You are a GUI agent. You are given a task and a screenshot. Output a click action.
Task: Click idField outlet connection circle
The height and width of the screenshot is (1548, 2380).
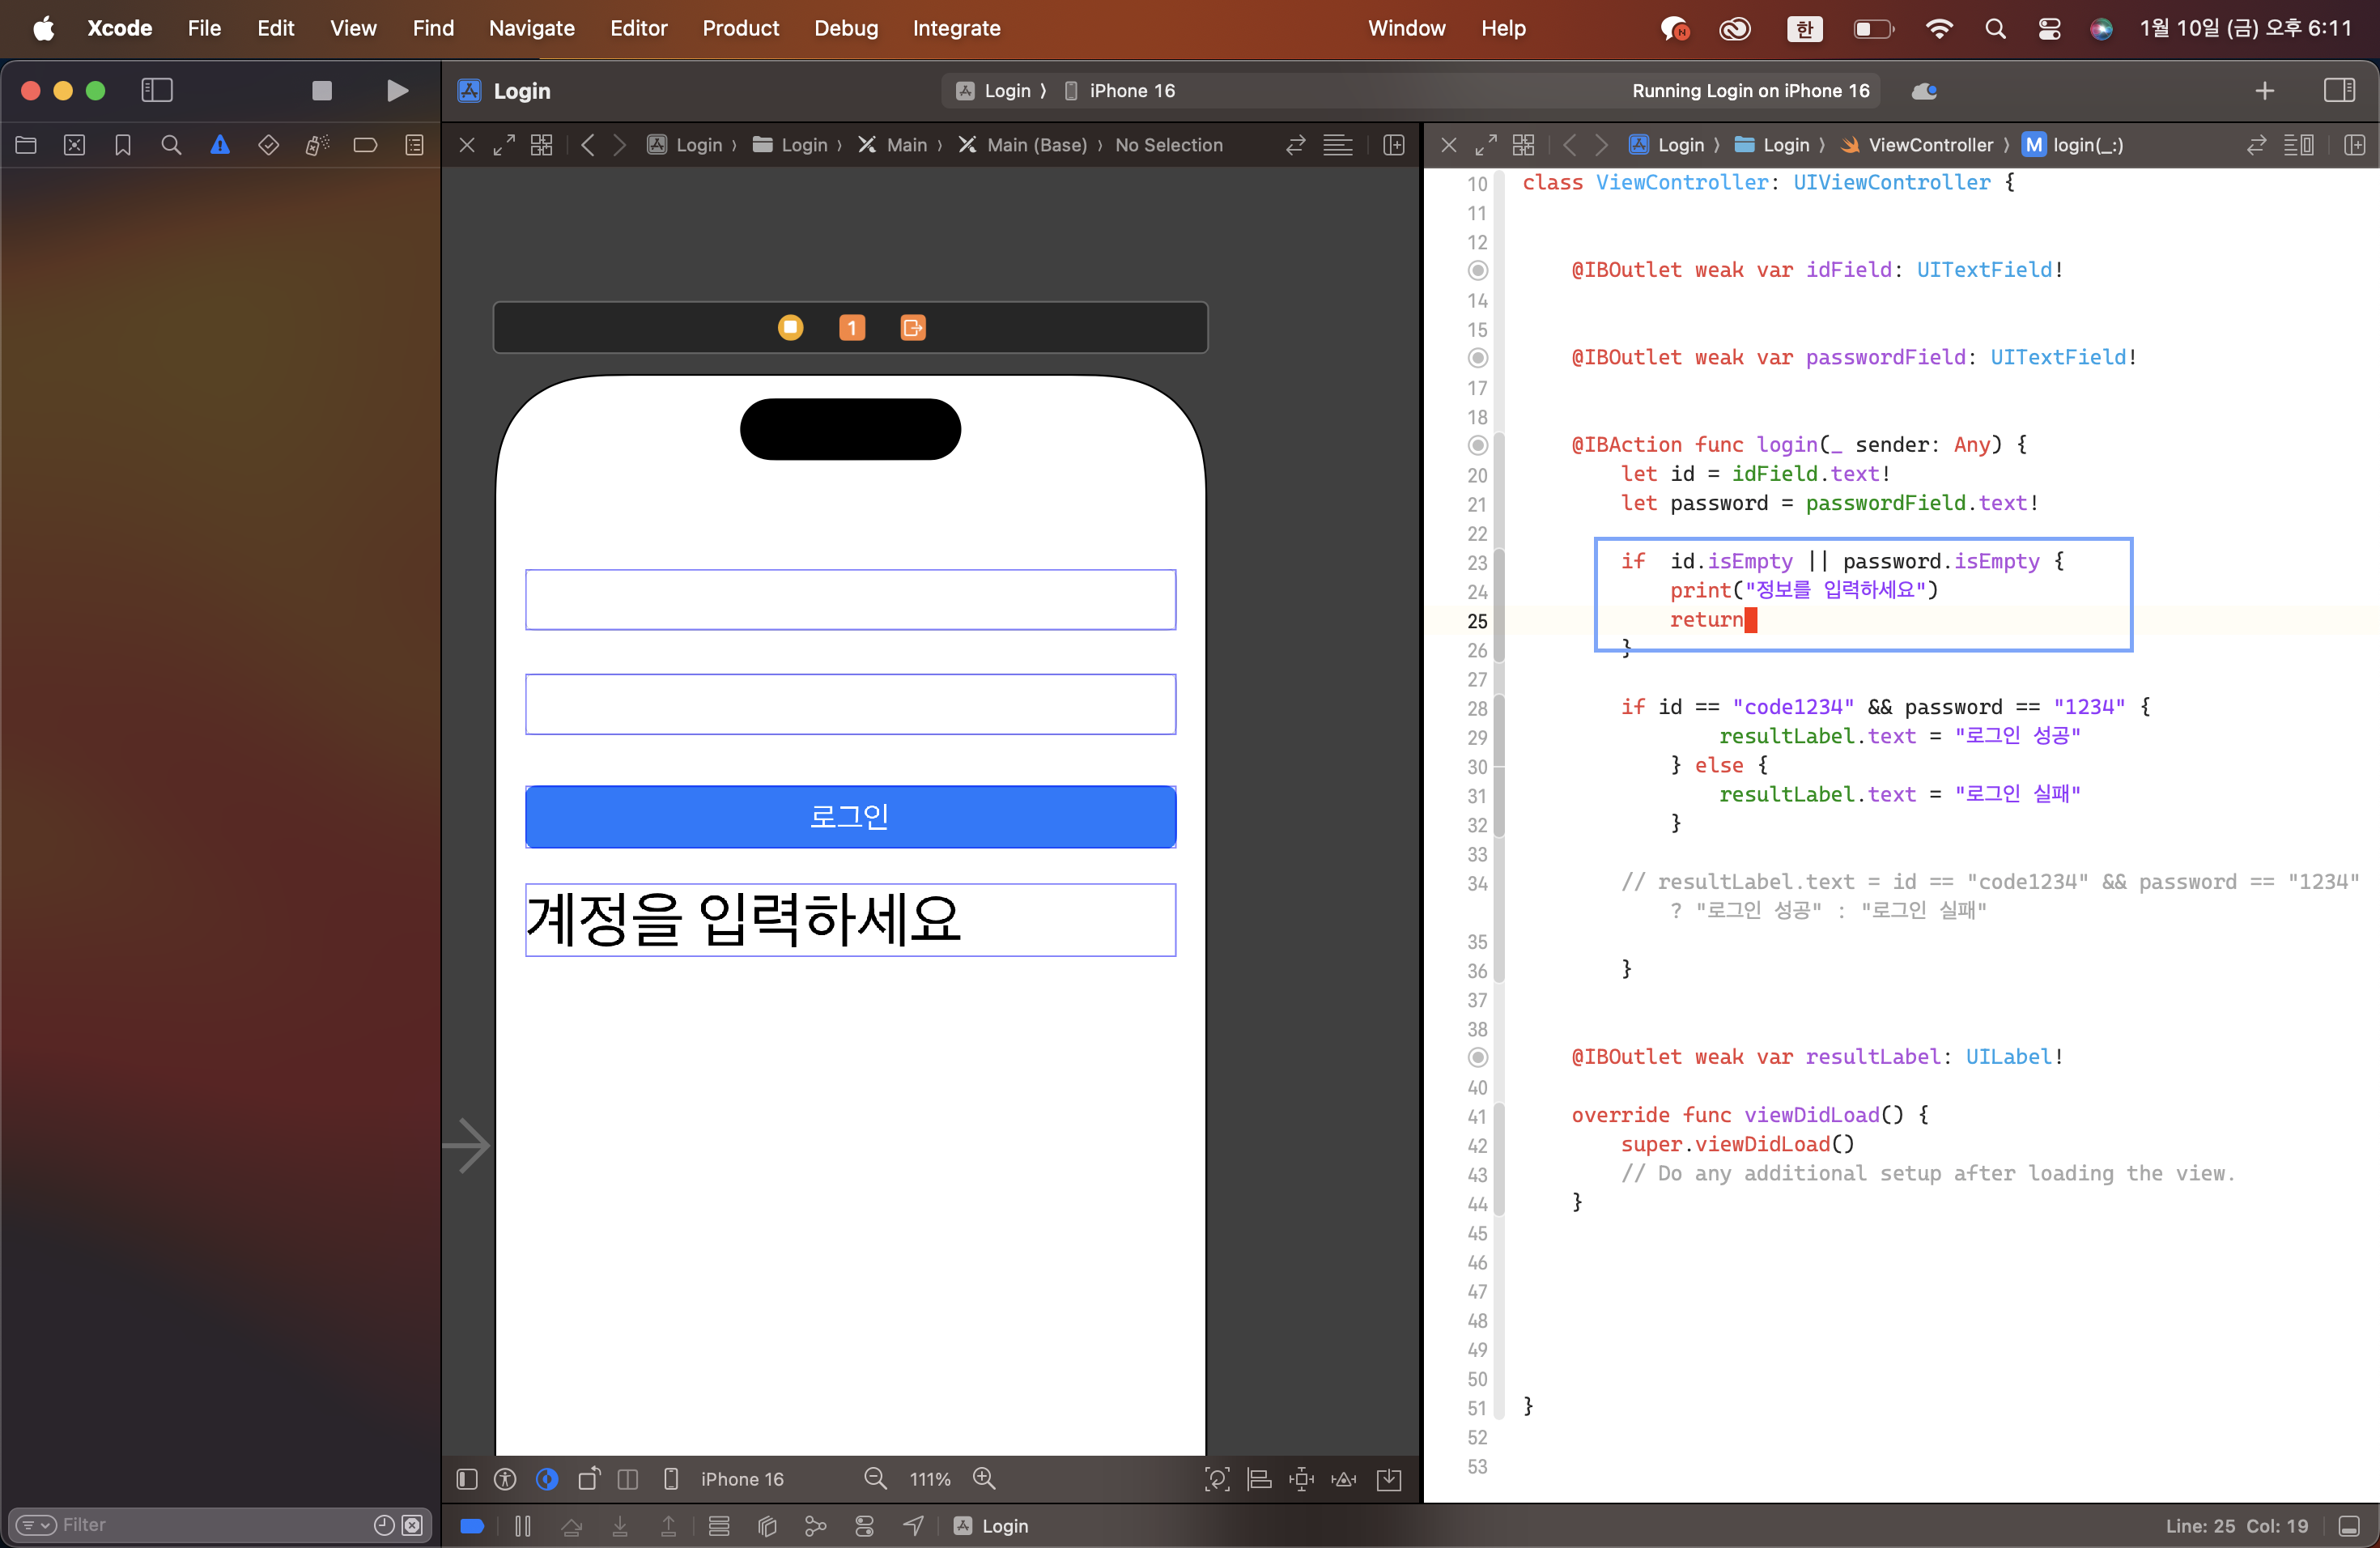1478,270
